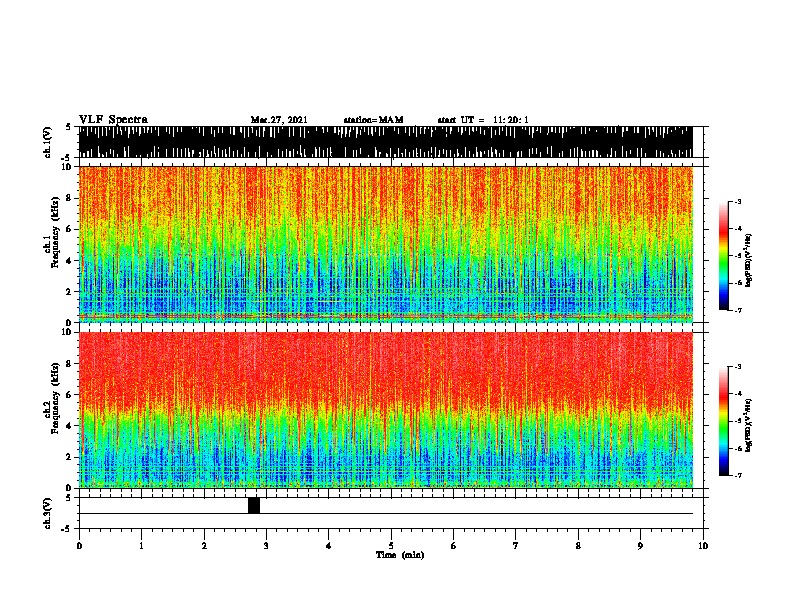Click the "VLF Spectra" plot title
792x612 pixels.
[113, 120]
